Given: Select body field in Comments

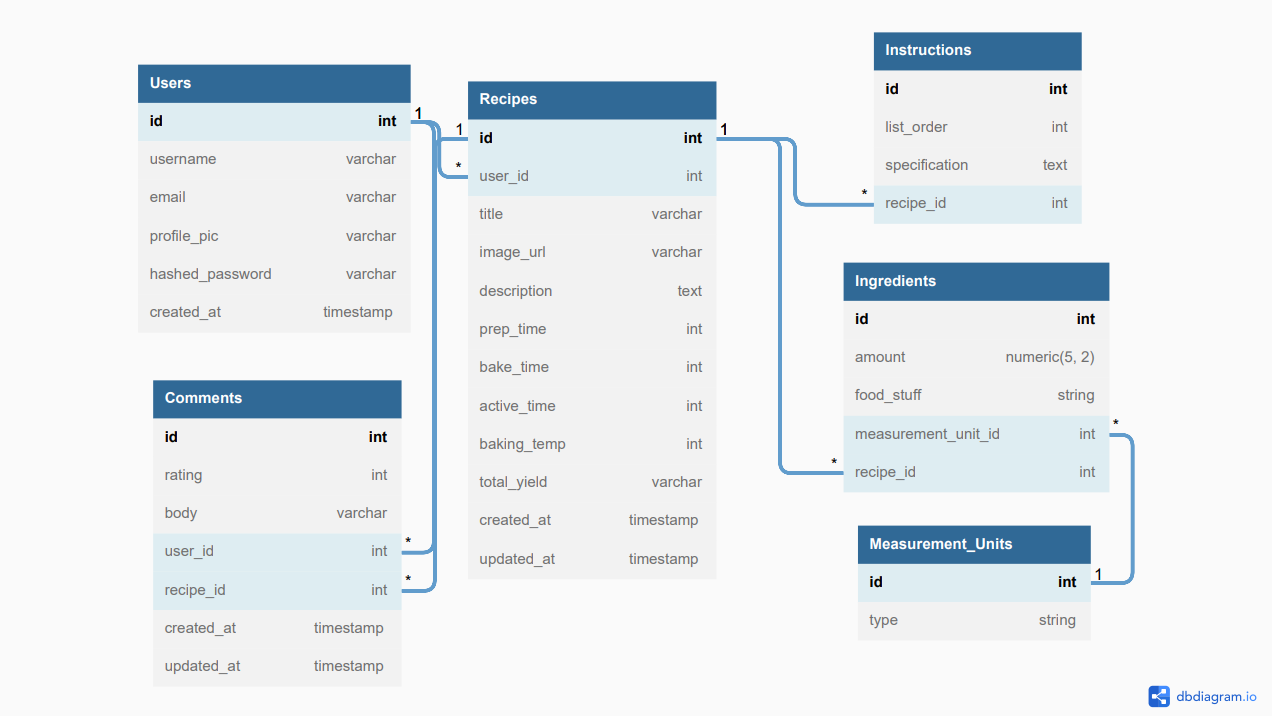Looking at the screenshot, I should [x=277, y=513].
